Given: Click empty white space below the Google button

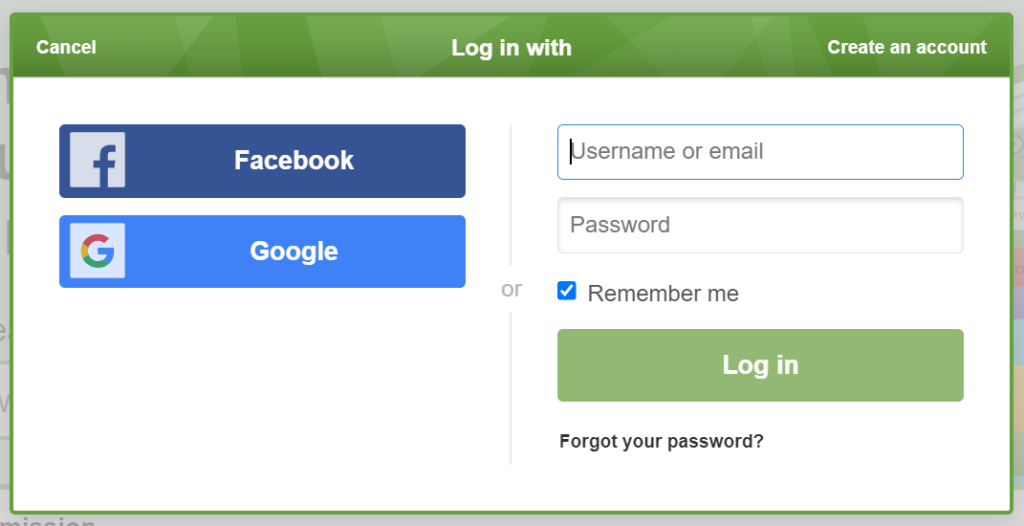Looking at the screenshot, I should (x=262, y=390).
